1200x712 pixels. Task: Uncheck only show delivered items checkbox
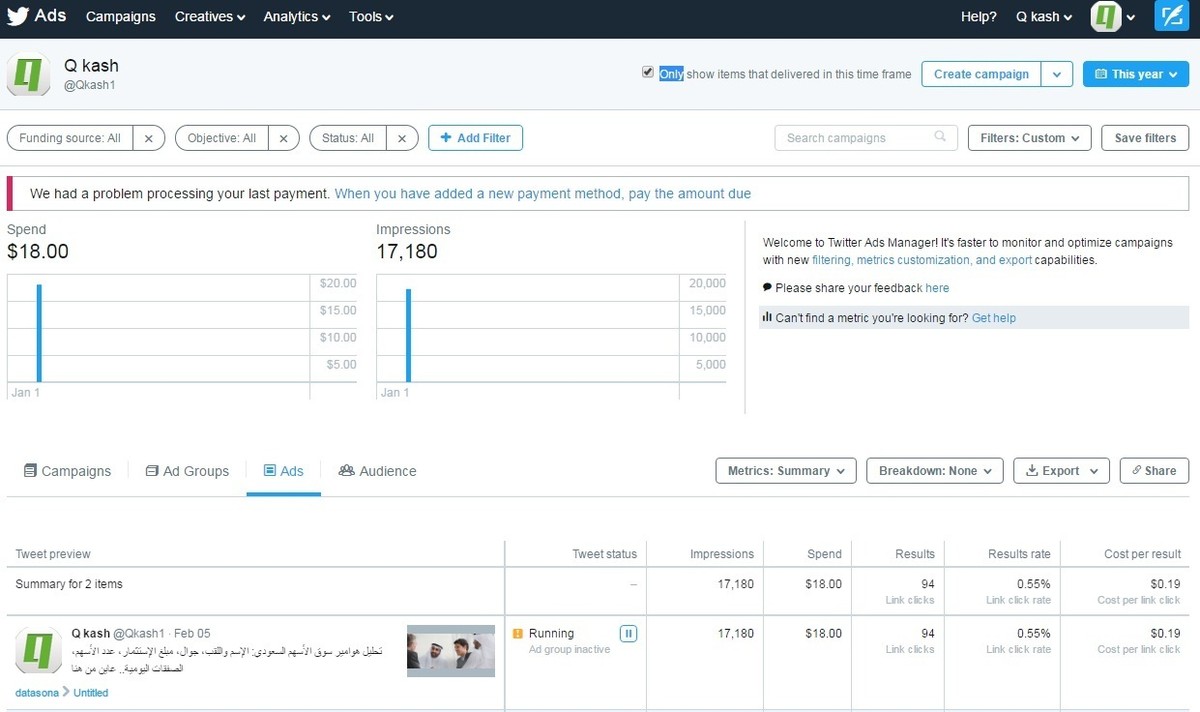648,73
